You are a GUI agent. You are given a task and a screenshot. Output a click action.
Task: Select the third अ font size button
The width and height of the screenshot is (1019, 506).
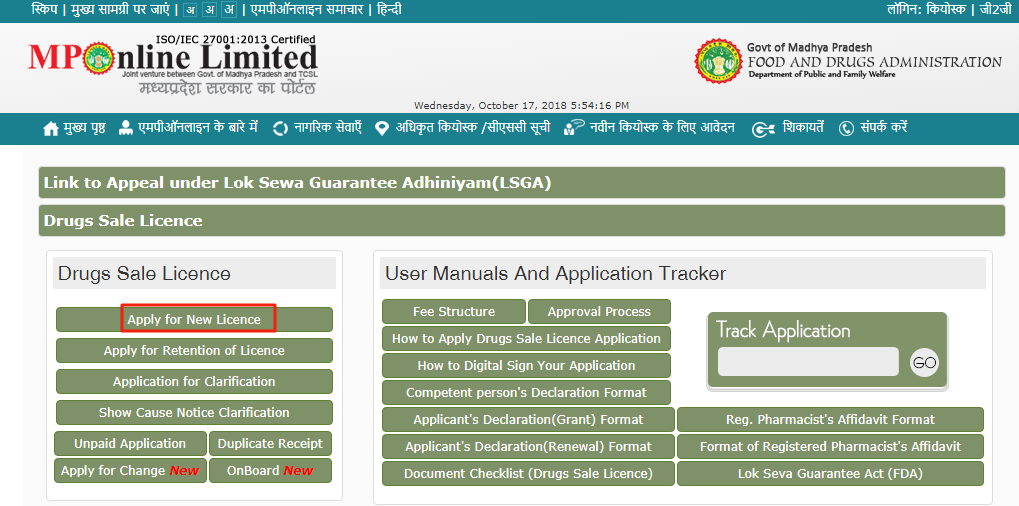pos(229,10)
